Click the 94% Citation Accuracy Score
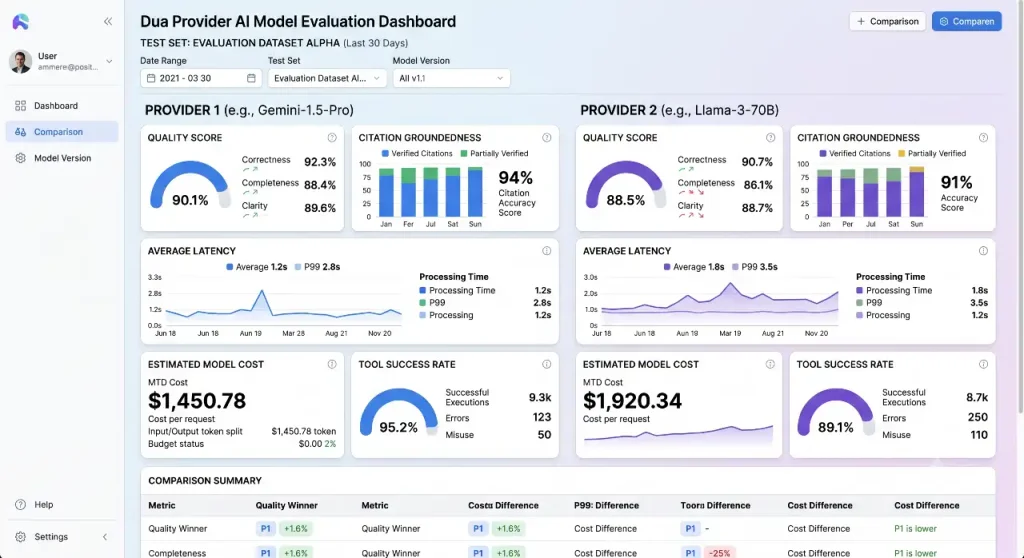This screenshot has width=1024, height=558. [x=516, y=178]
